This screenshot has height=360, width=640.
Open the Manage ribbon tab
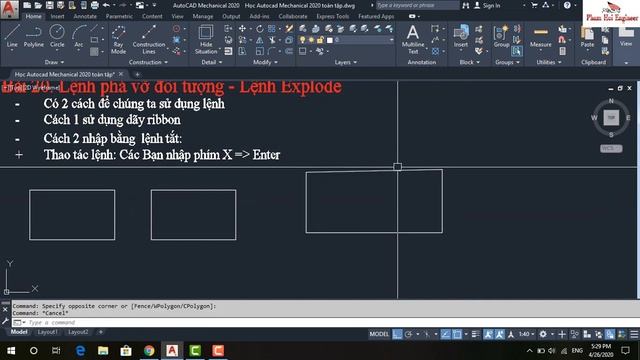pos(202,16)
